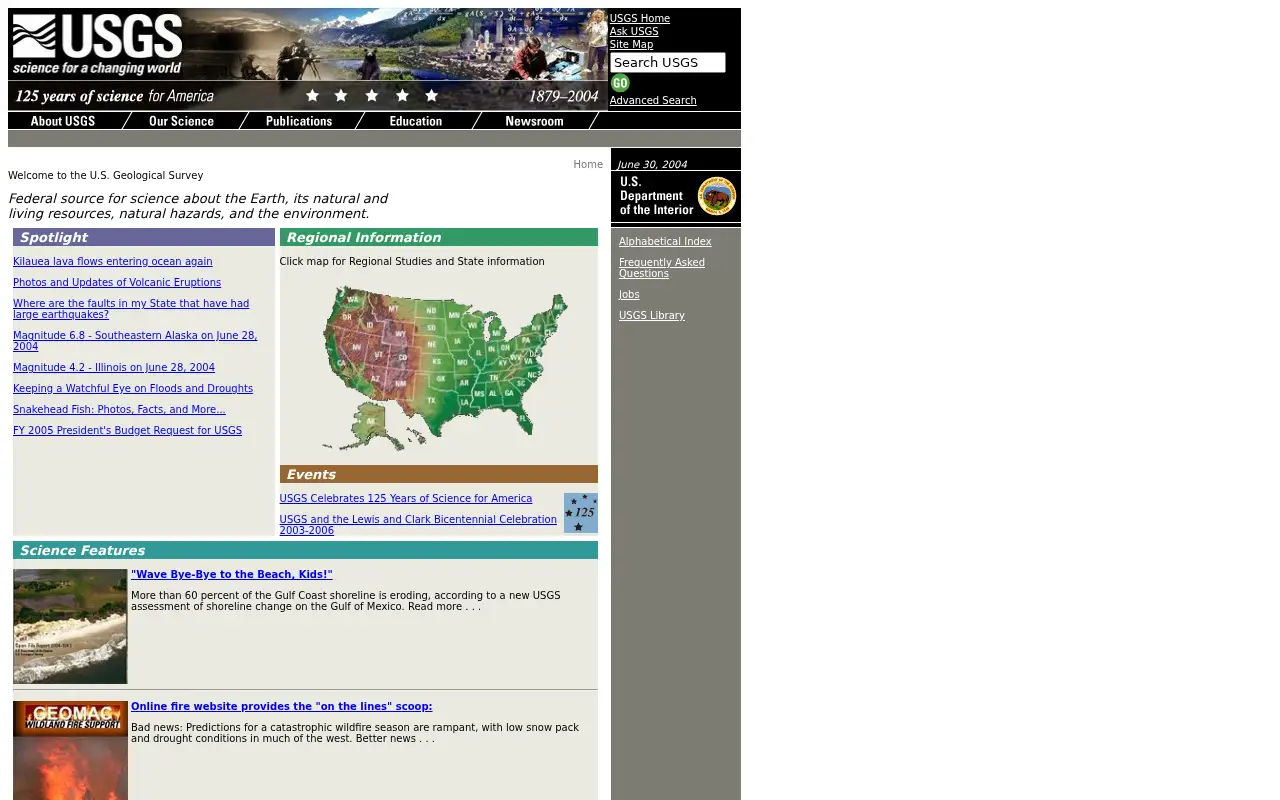Click the June 30, 2004 date text
The height and width of the screenshot is (800, 1280).
click(652, 164)
